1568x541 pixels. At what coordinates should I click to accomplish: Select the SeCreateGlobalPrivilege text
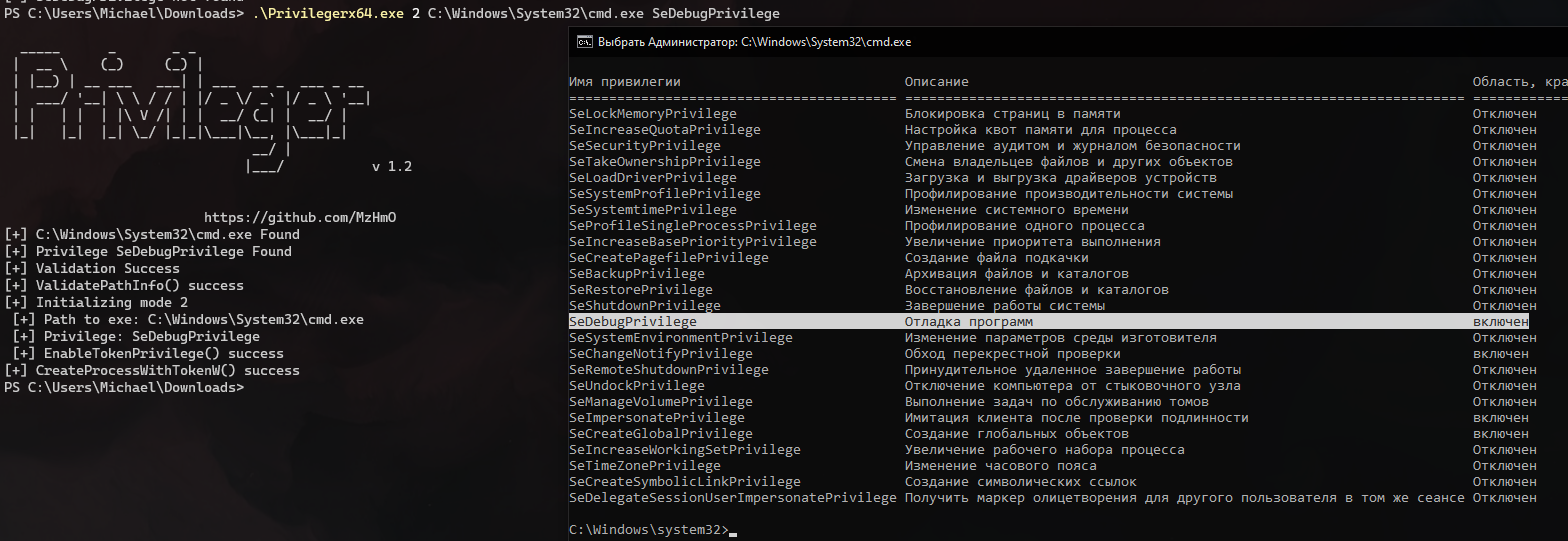[x=661, y=434]
